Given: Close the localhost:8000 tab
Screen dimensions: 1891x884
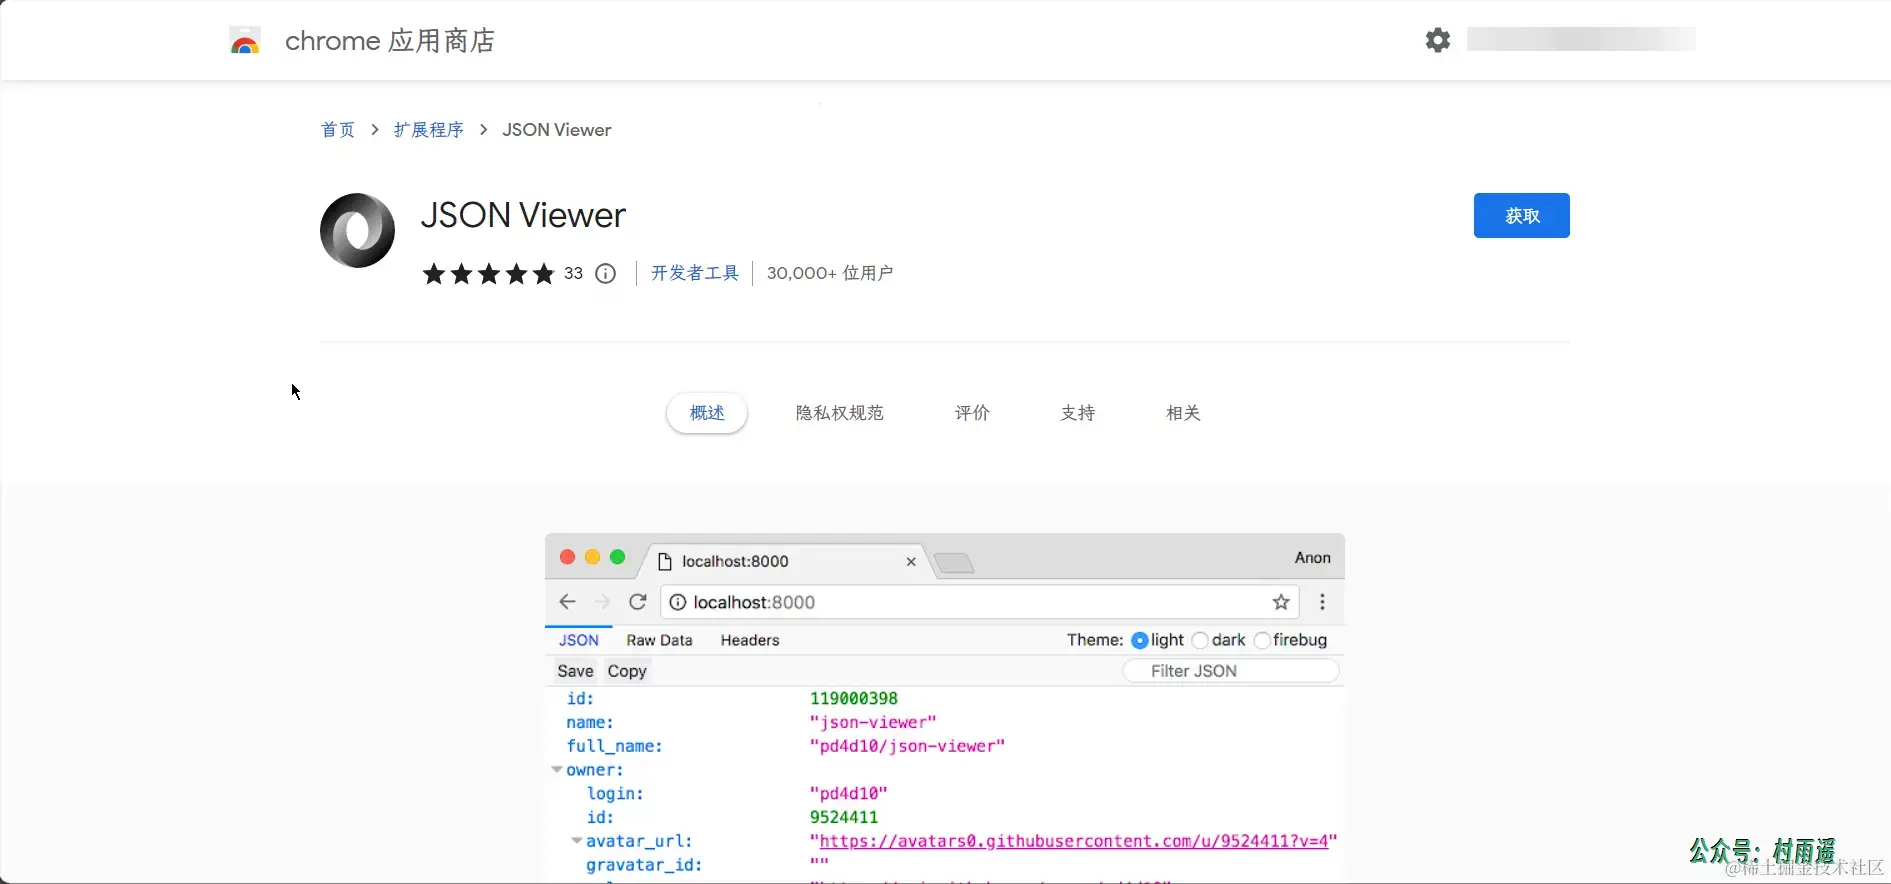Looking at the screenshot, I should pos(911,562).
